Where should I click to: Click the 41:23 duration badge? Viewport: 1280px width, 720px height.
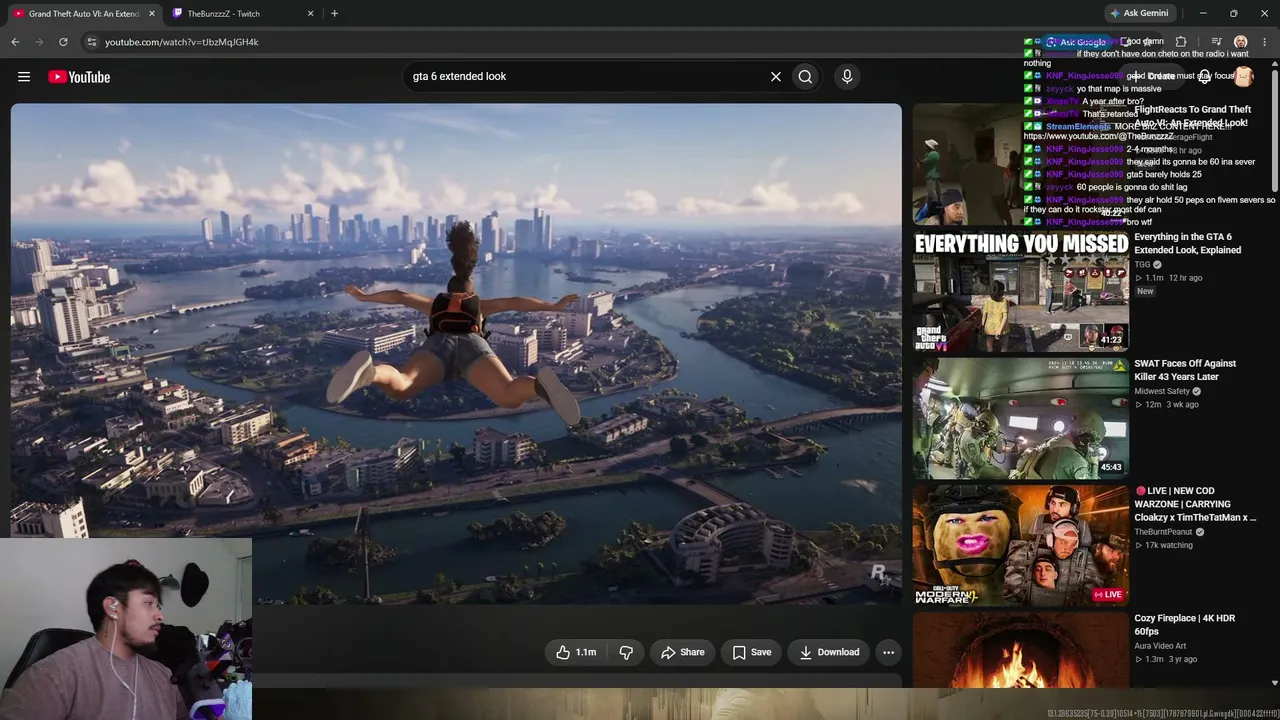pos(1110,340)
